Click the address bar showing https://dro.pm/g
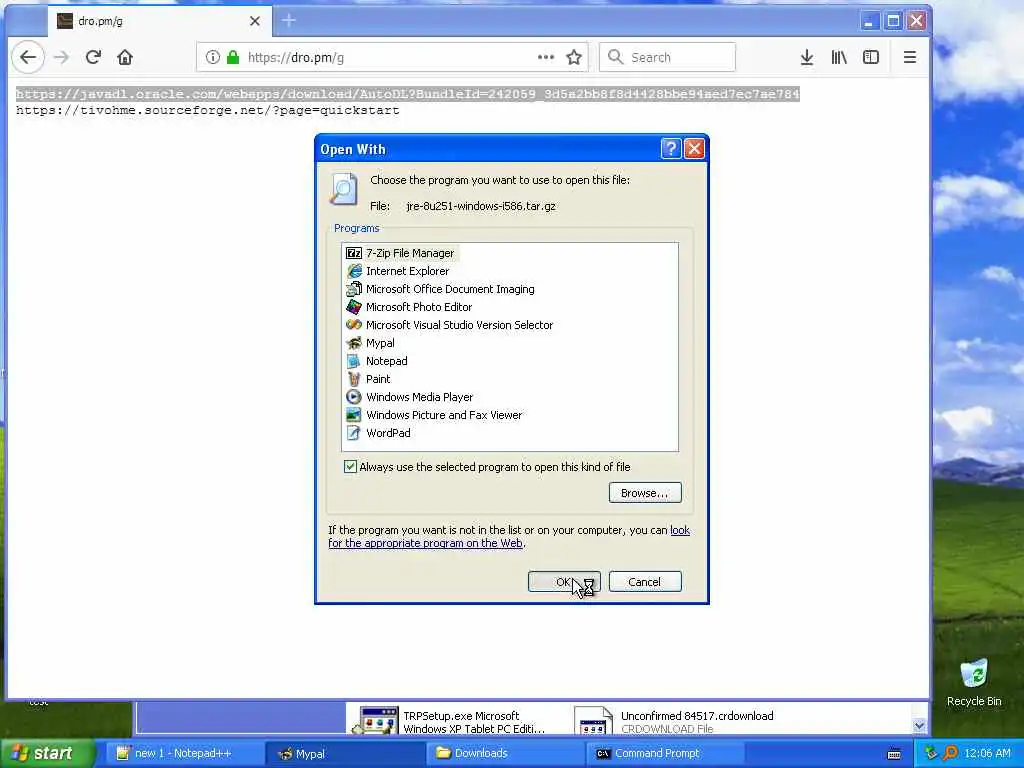1024x768 pixels. (x=392, y=57)
